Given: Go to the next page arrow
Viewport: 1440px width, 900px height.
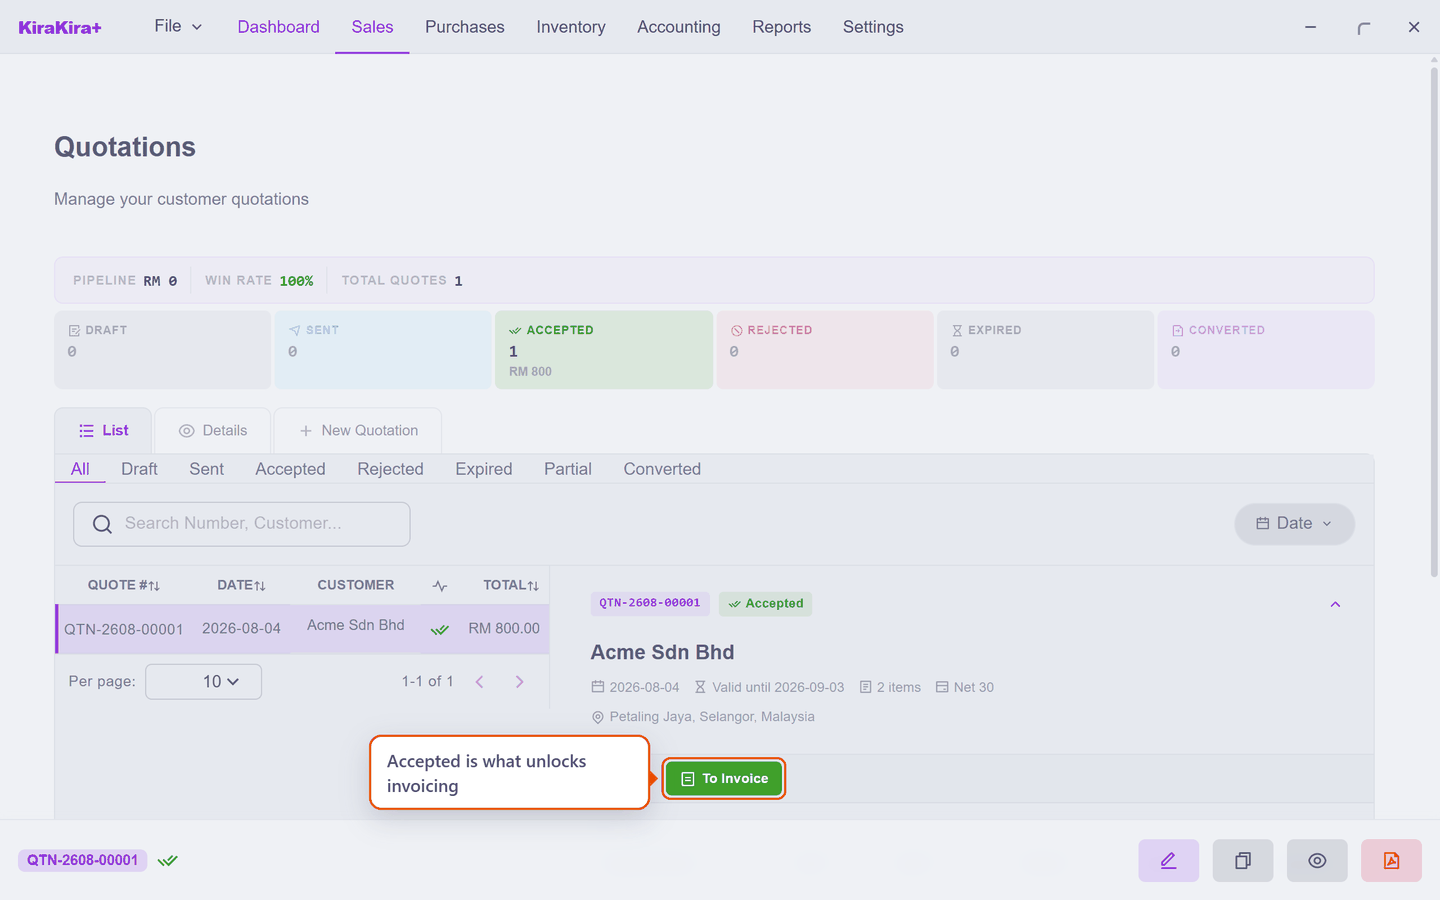Looking at the screenshot, I should pyautogui.click(x=519, y=682).
